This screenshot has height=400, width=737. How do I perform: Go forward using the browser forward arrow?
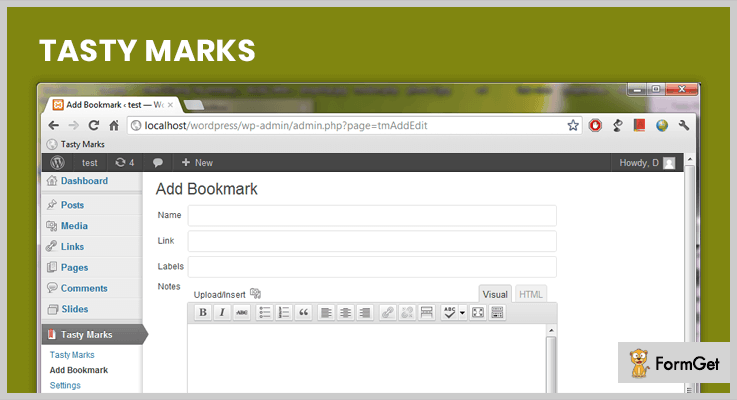[74, 125]
